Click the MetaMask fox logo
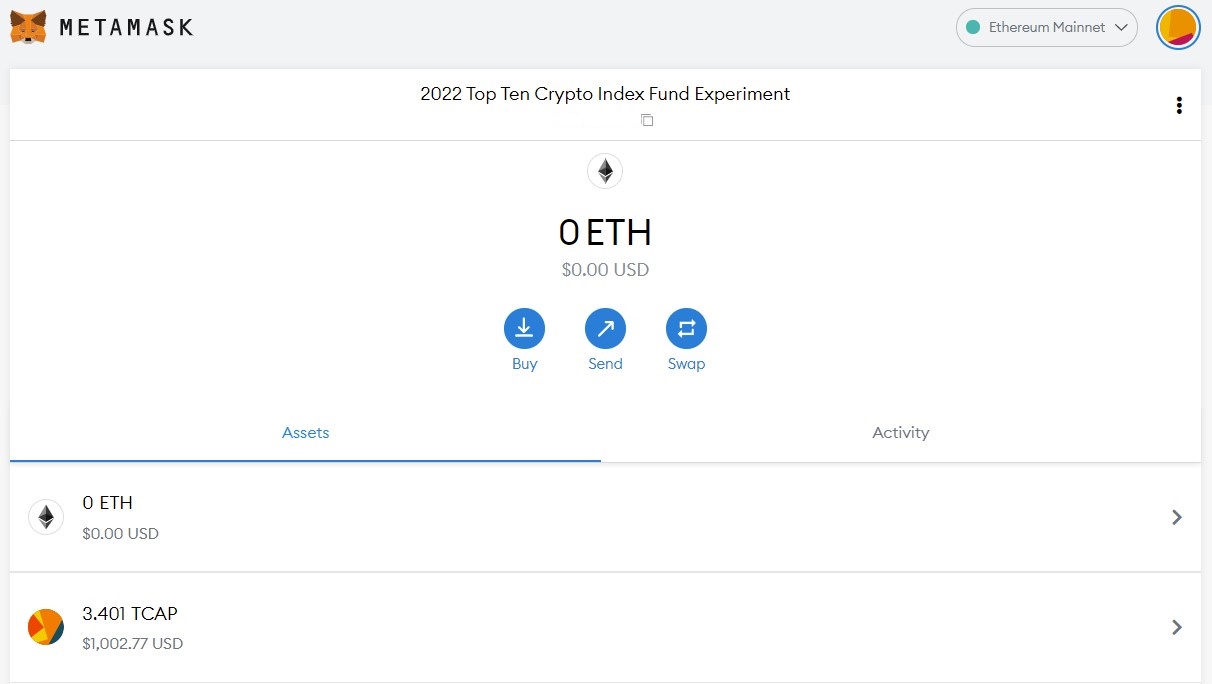Screen dimensions: 1212x684 [29, 27]
